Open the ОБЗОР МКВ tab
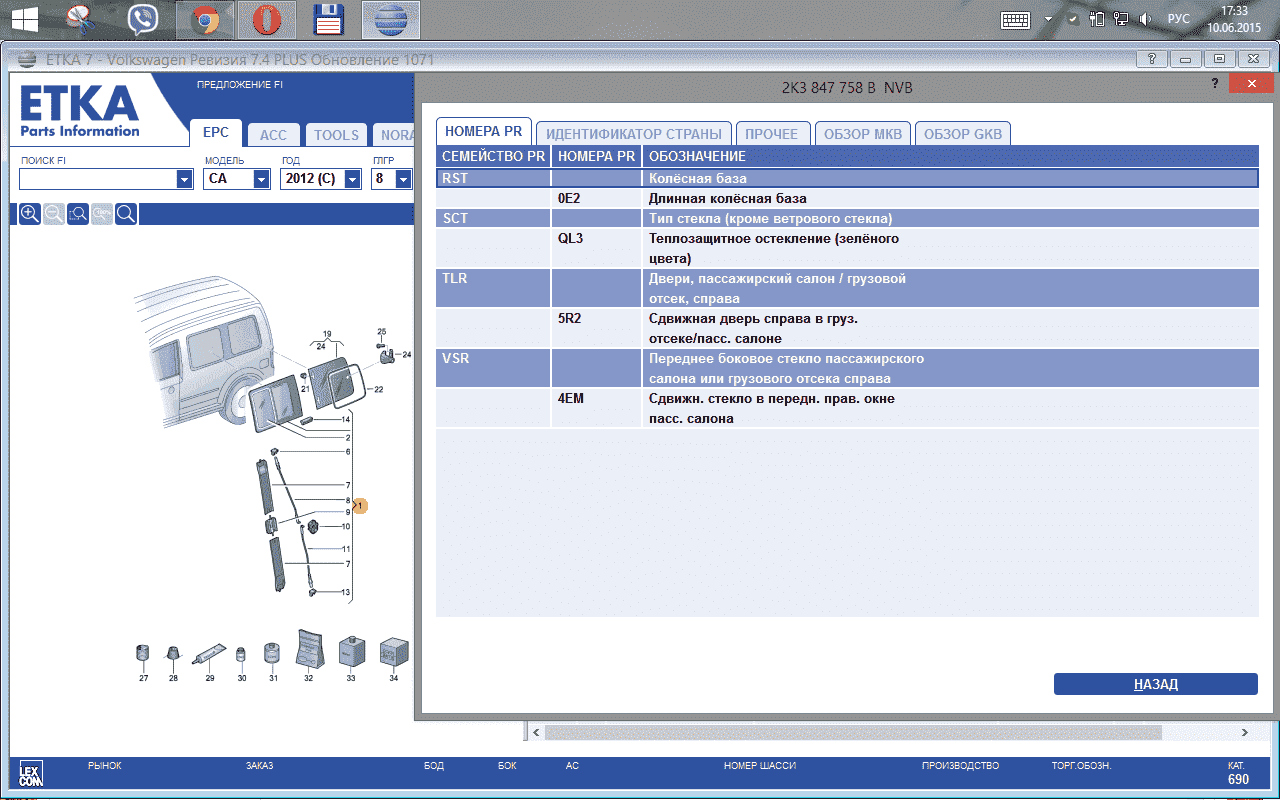1280x800 pixels. click(863, 133)
